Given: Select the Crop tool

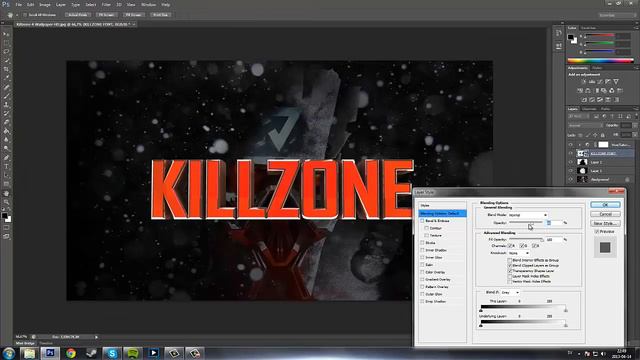Looking at the screenshot, I should tap(6, 69).
